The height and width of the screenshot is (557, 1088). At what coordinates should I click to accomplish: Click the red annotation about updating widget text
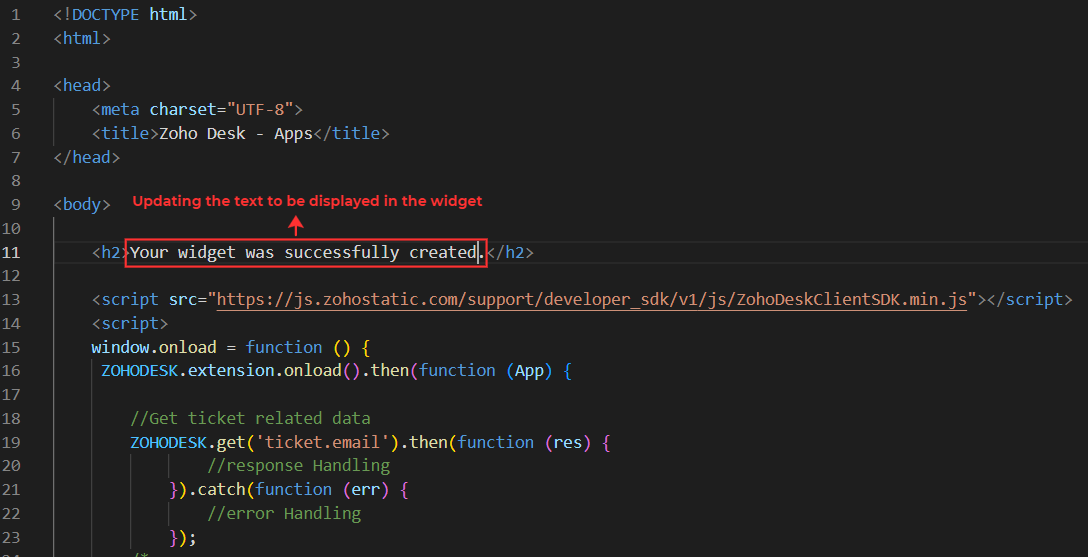[307, 201]
